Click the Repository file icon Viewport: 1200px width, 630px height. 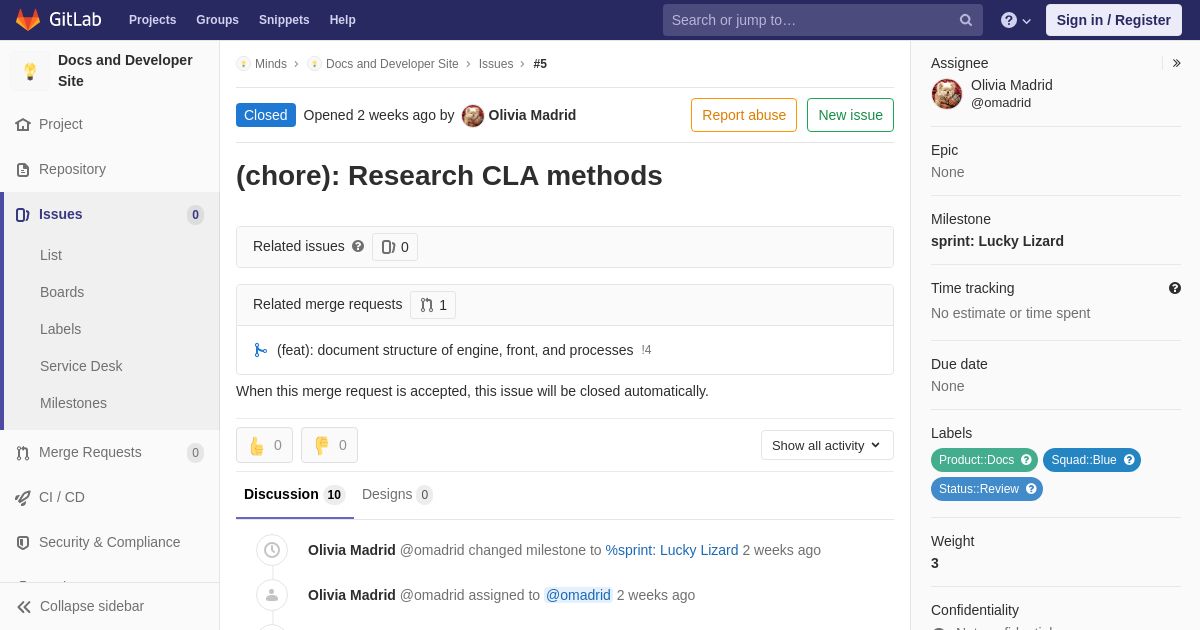click(23, 170)
